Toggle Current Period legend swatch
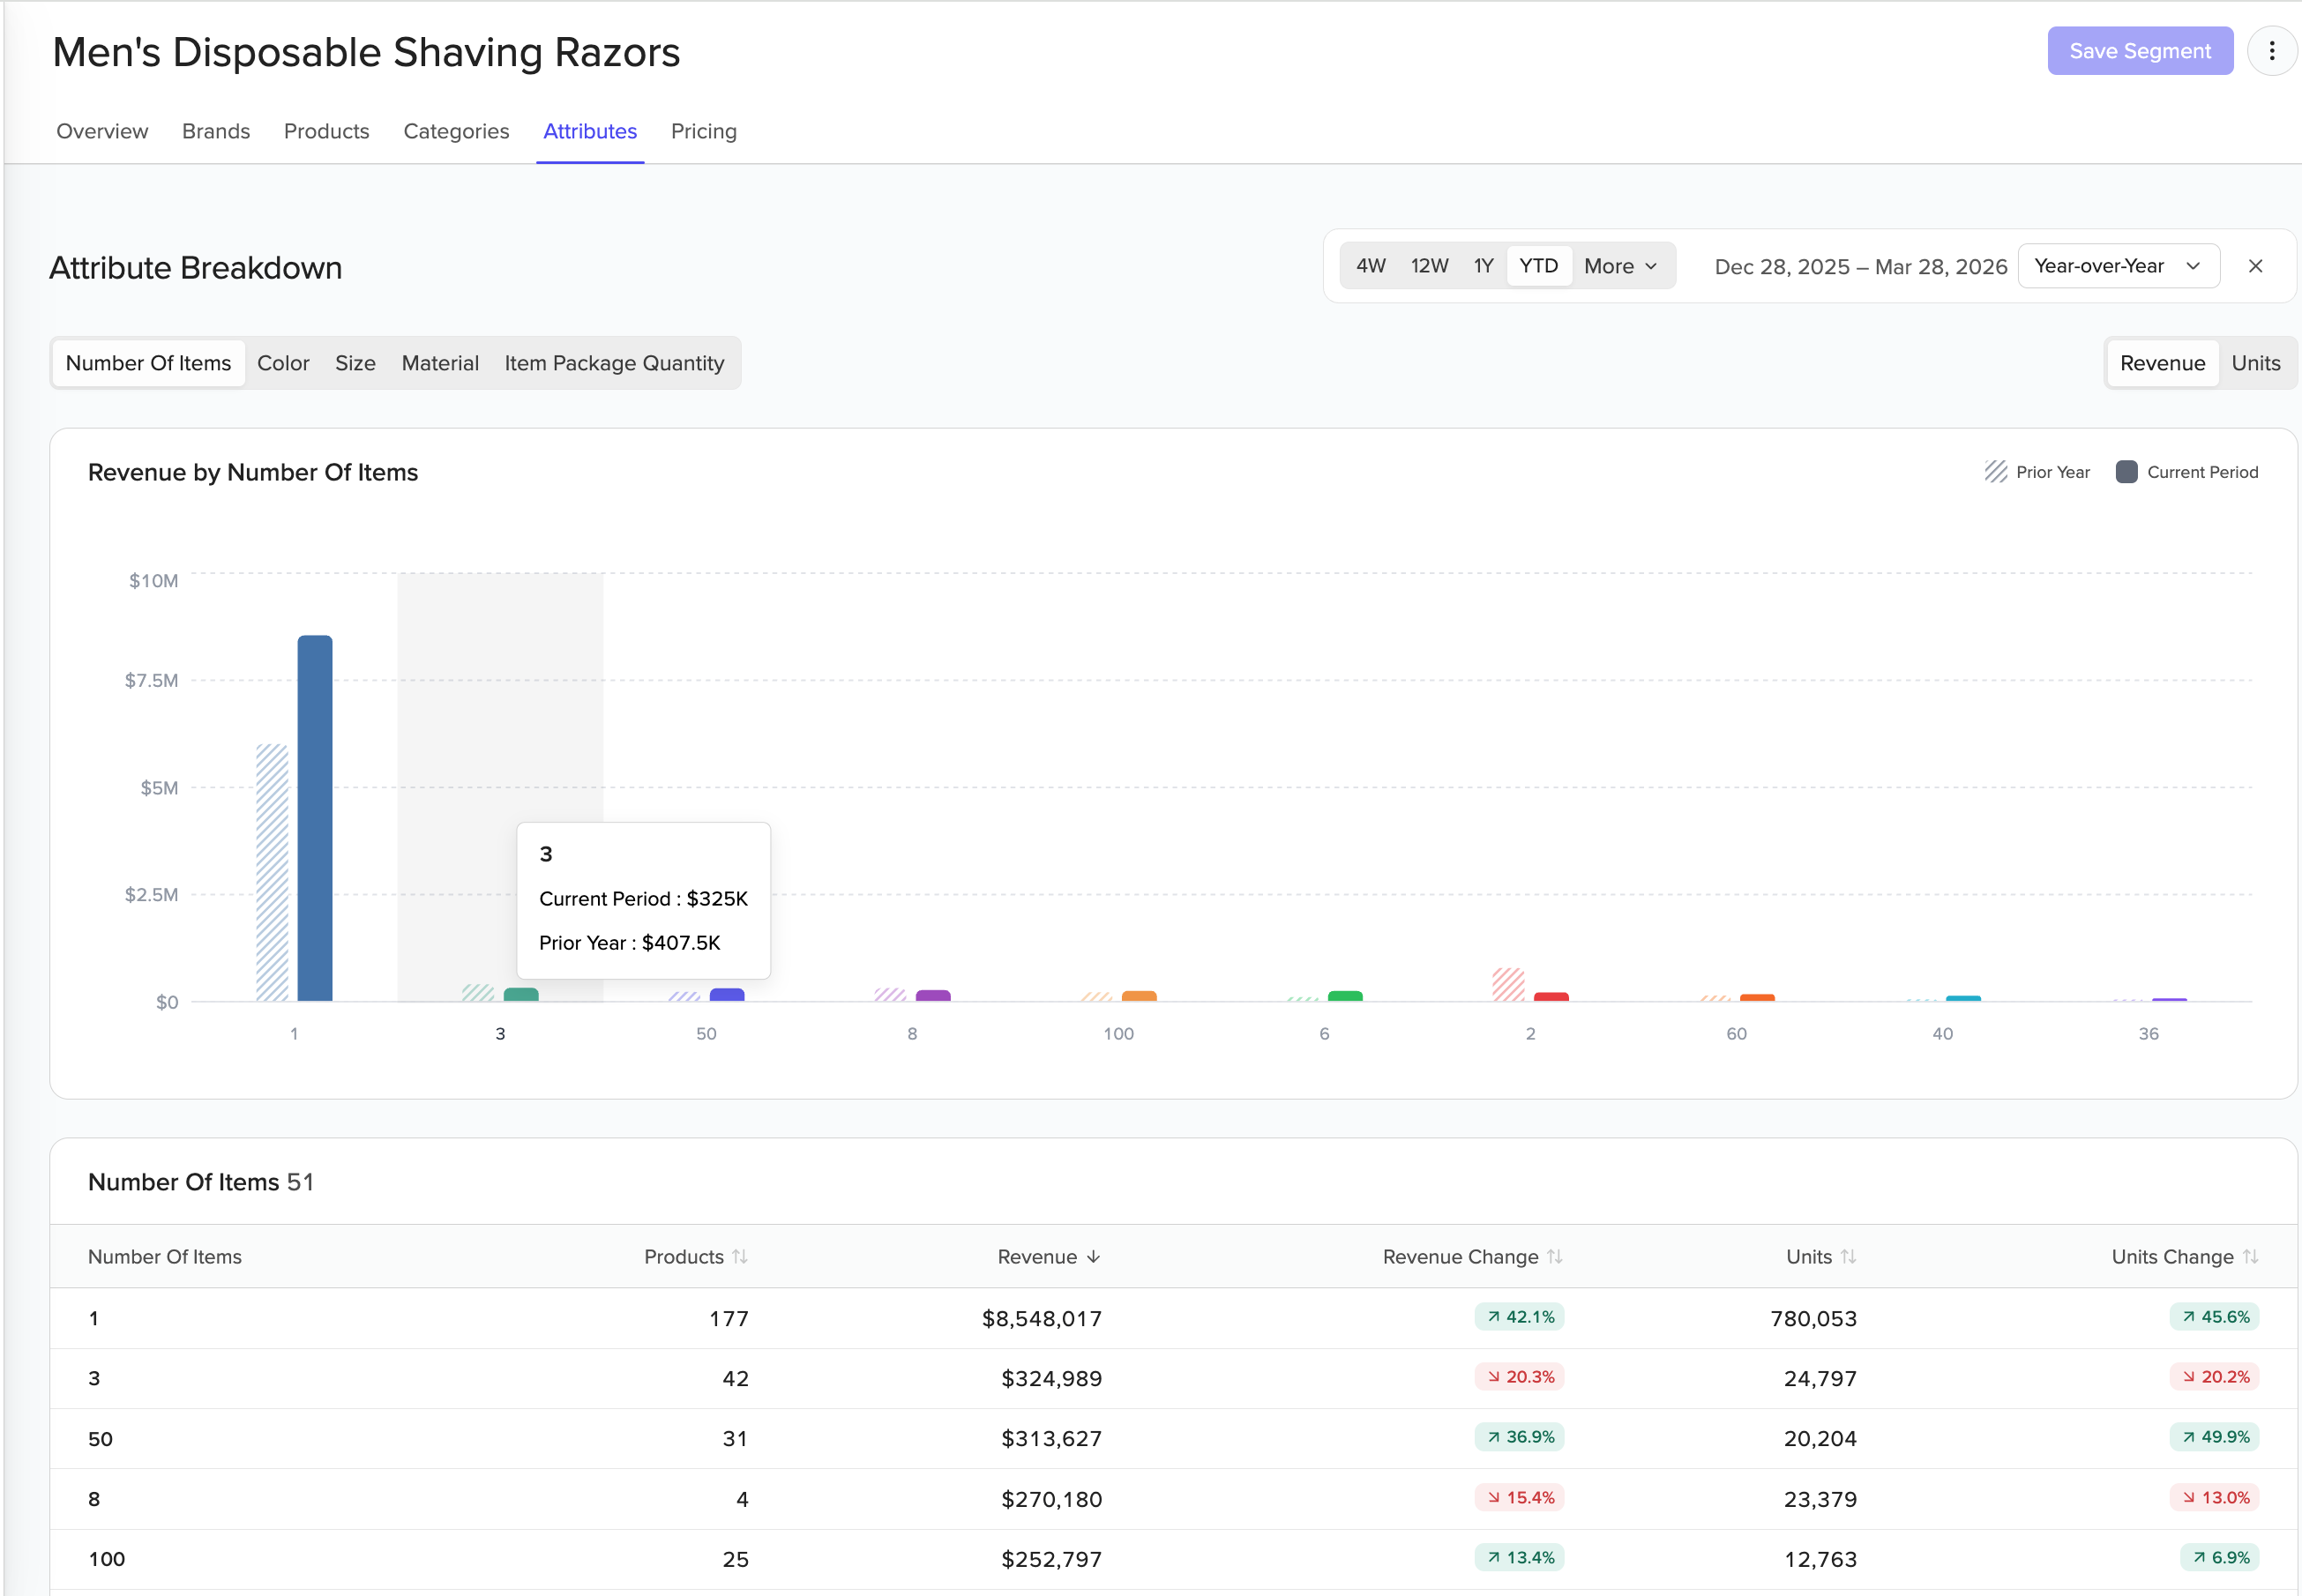2302x1596 pixels. [2126, 472]
